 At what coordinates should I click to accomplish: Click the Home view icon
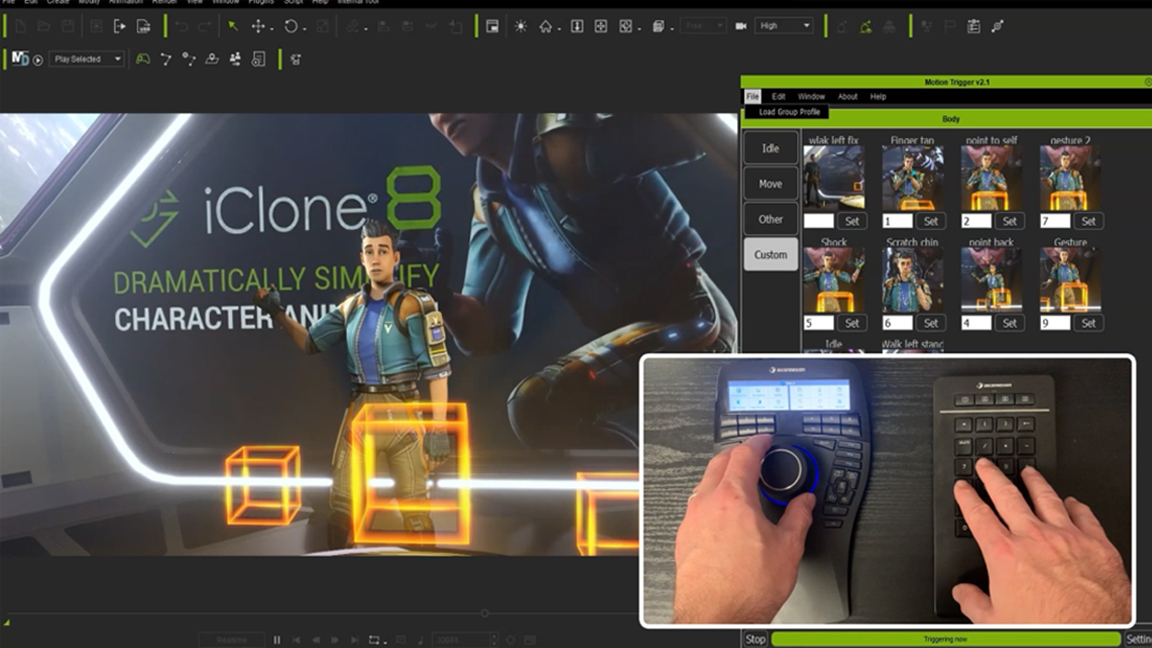[546, 26]
